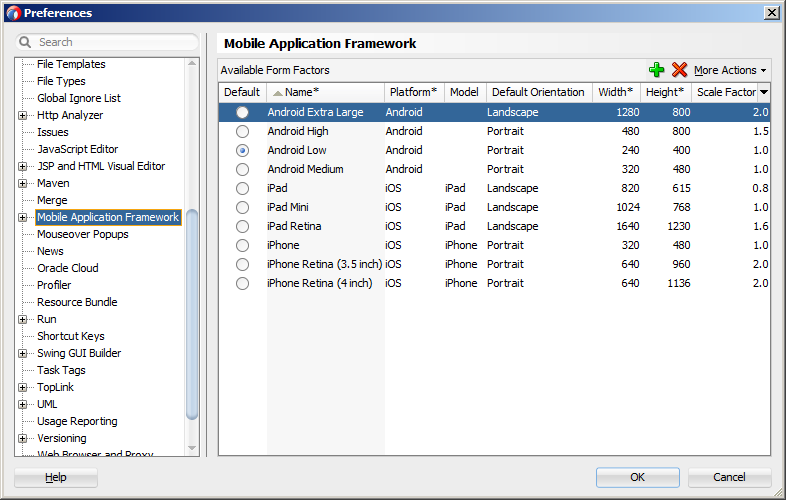
Task: Click the category tree scrollbar thumb
Action: [x=192, y=314]
